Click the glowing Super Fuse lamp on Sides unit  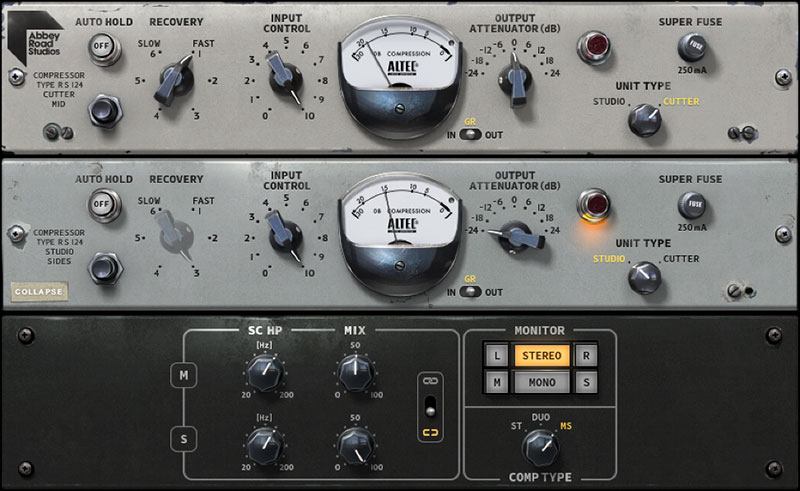click(594, 205)
